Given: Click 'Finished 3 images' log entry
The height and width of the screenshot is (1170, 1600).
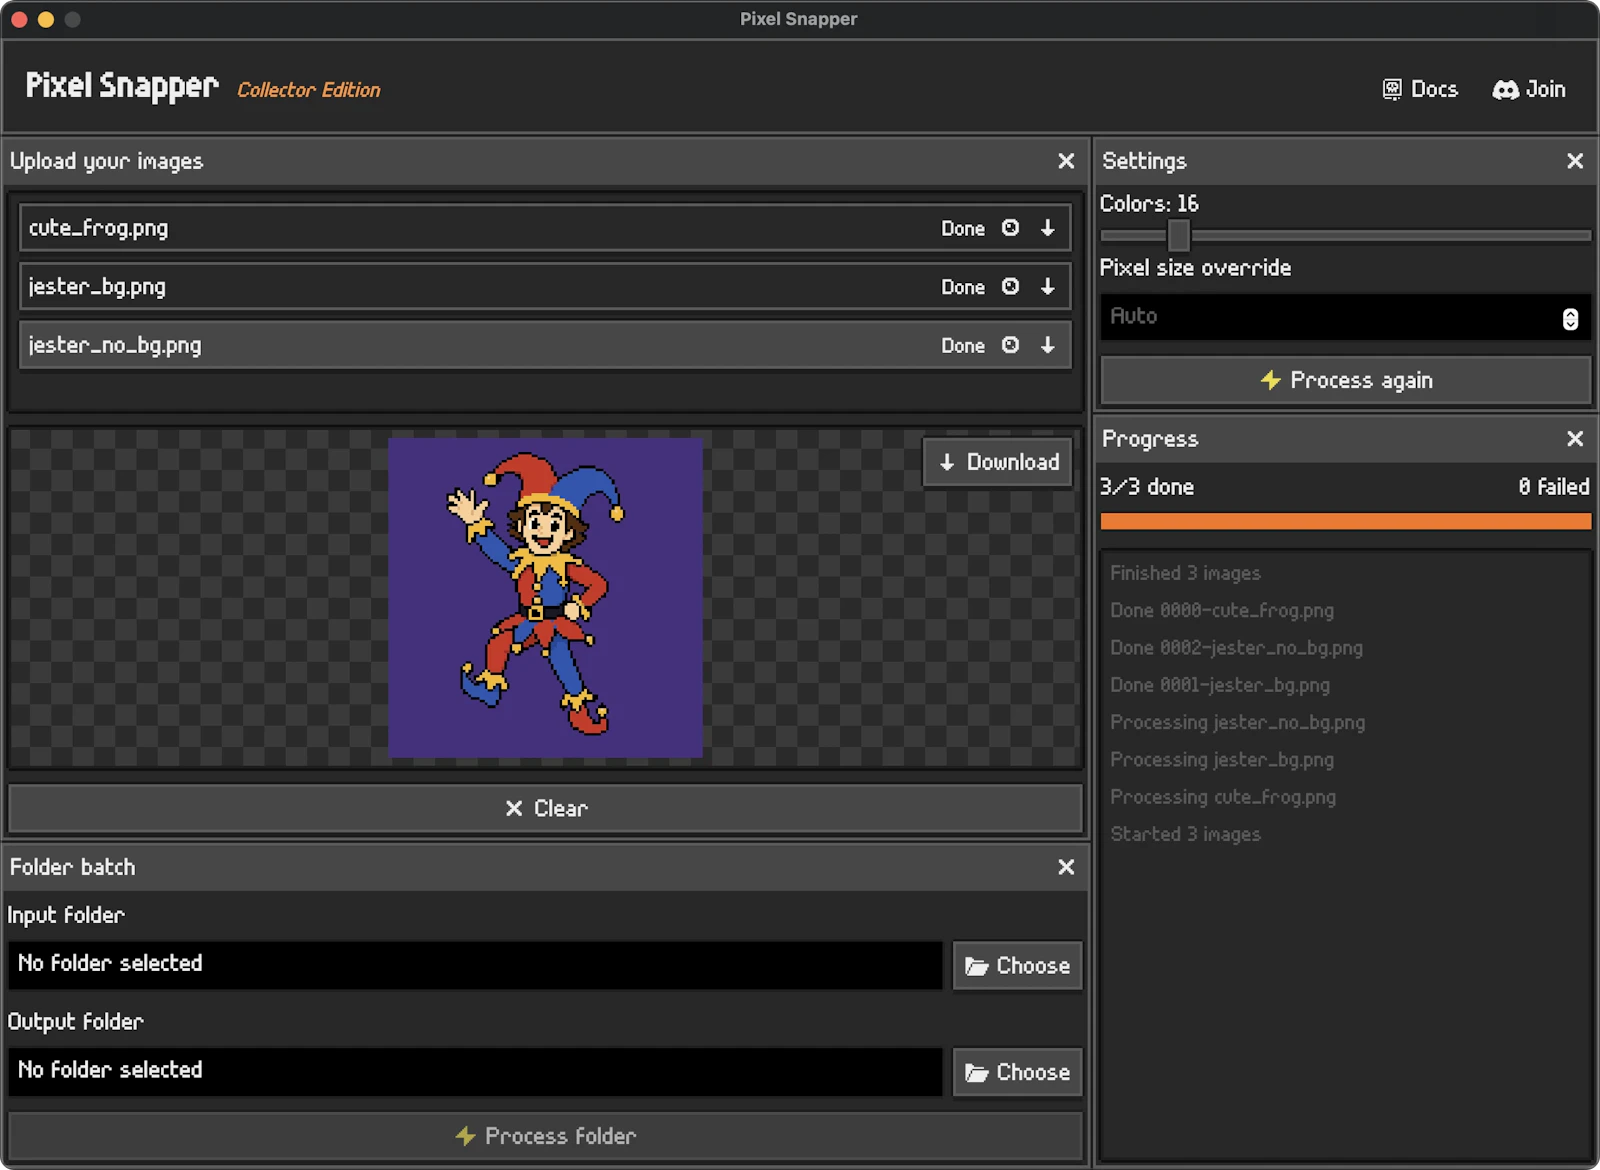Looking at the screenshot, I should pos(1185,573).
